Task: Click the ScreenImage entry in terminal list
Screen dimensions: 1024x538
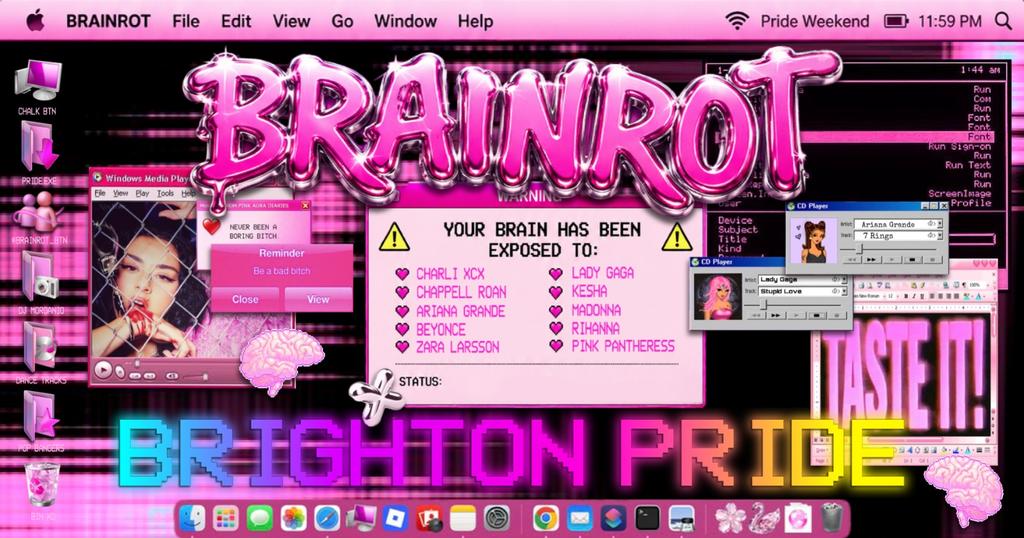Action: click(x=960, y=193)
